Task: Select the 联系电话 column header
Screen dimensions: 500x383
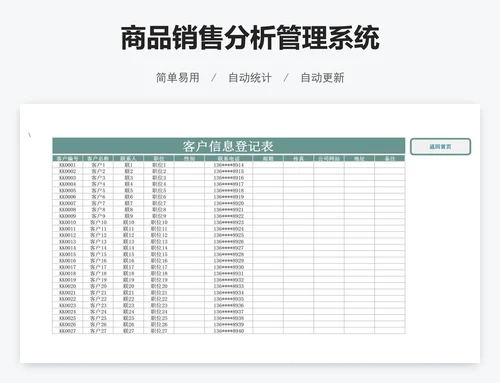Action: point(229,158)
